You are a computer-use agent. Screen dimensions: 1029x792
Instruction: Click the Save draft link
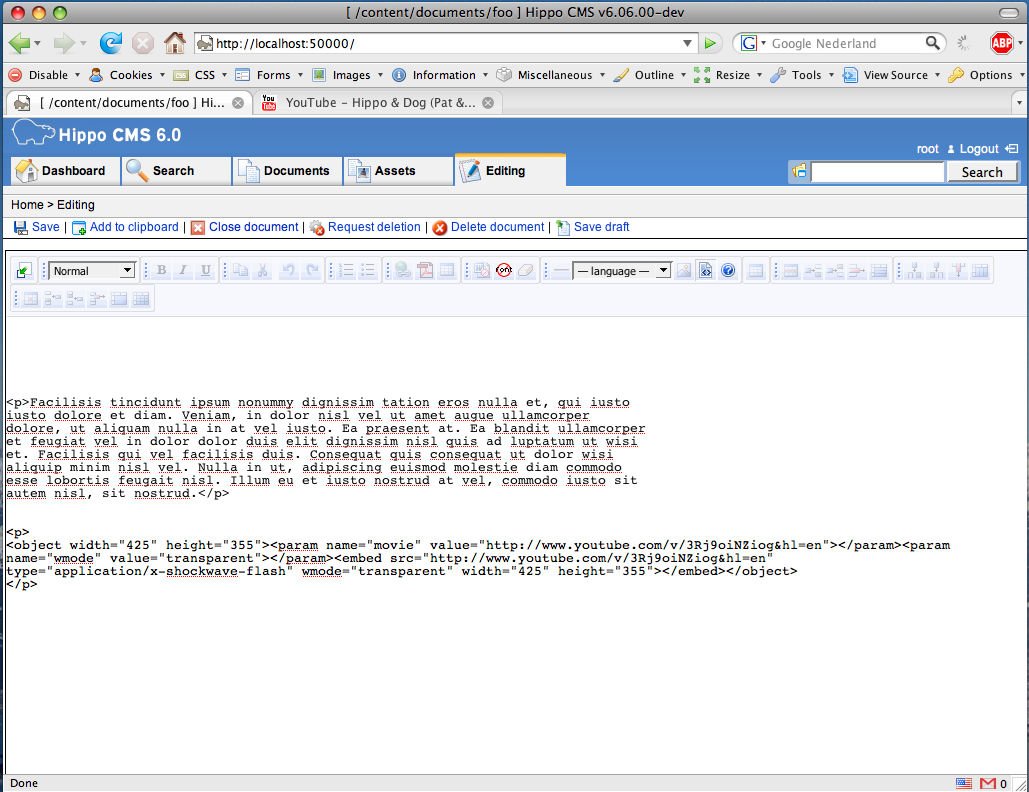coord(601,227)
